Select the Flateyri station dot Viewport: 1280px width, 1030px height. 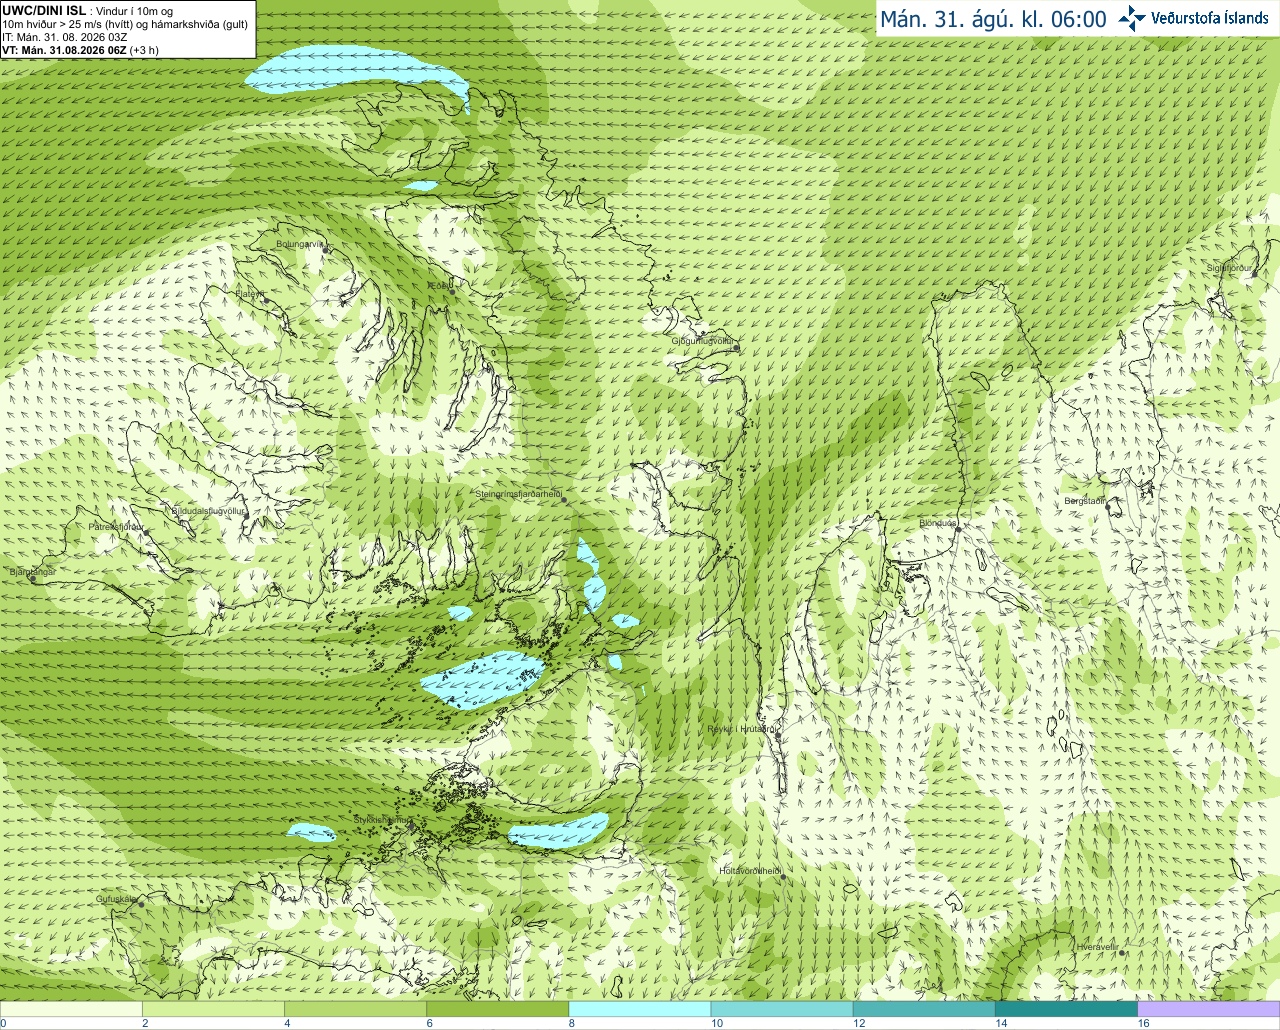pos(266,300)
